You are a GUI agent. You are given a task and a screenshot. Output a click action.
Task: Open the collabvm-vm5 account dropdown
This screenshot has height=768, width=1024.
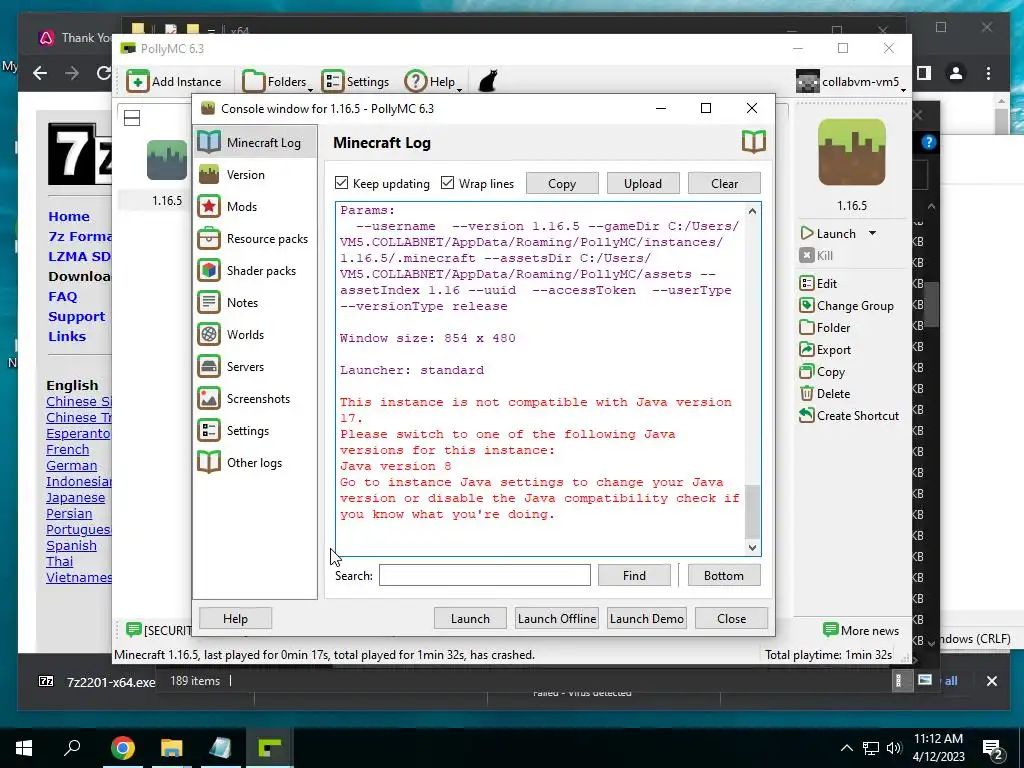852,82
